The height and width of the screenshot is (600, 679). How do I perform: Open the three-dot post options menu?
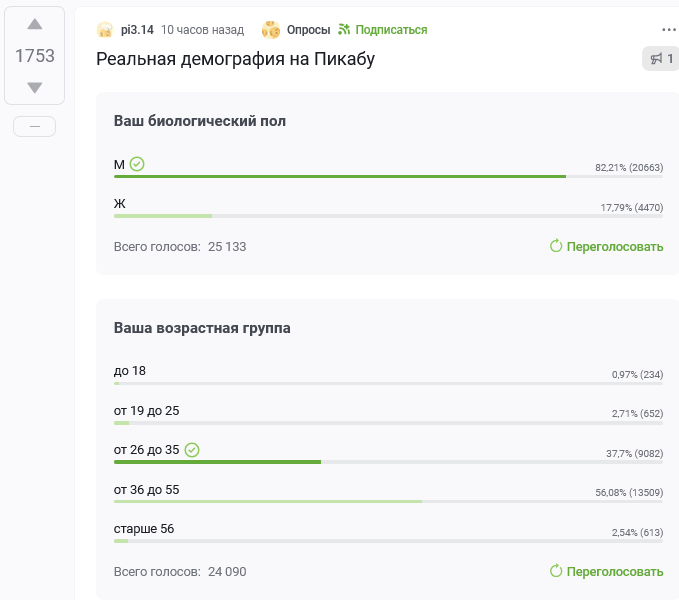point(669,30)
